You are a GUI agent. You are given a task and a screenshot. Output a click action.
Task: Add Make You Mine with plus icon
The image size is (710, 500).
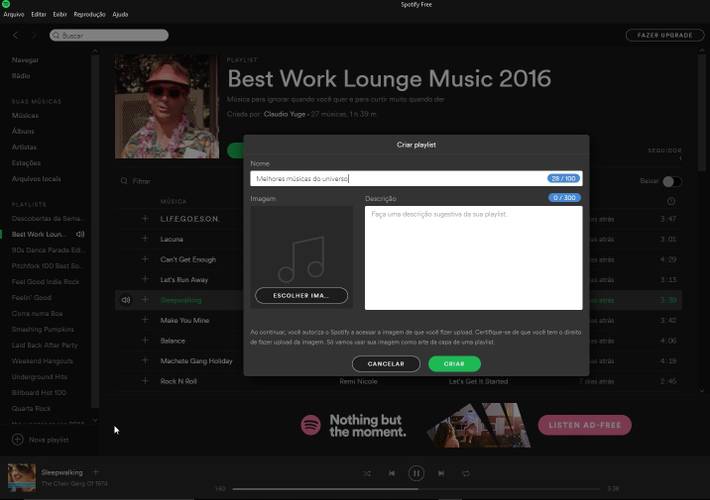point(145,320)
